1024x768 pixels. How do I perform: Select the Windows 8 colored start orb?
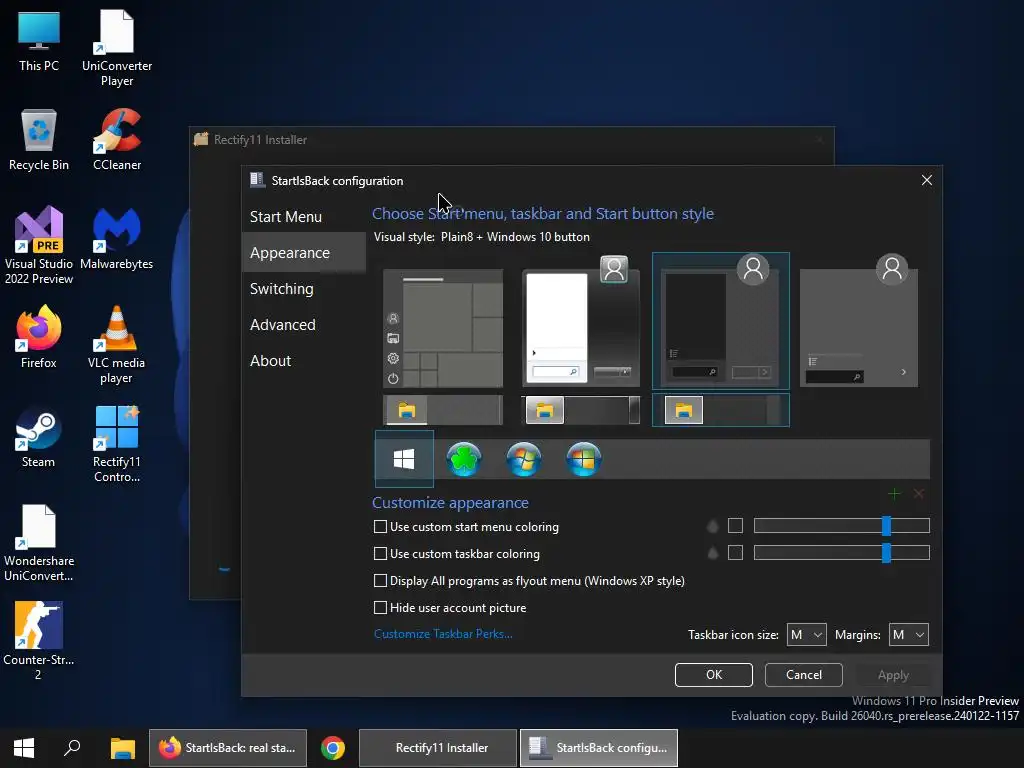(x=583, y=459)
